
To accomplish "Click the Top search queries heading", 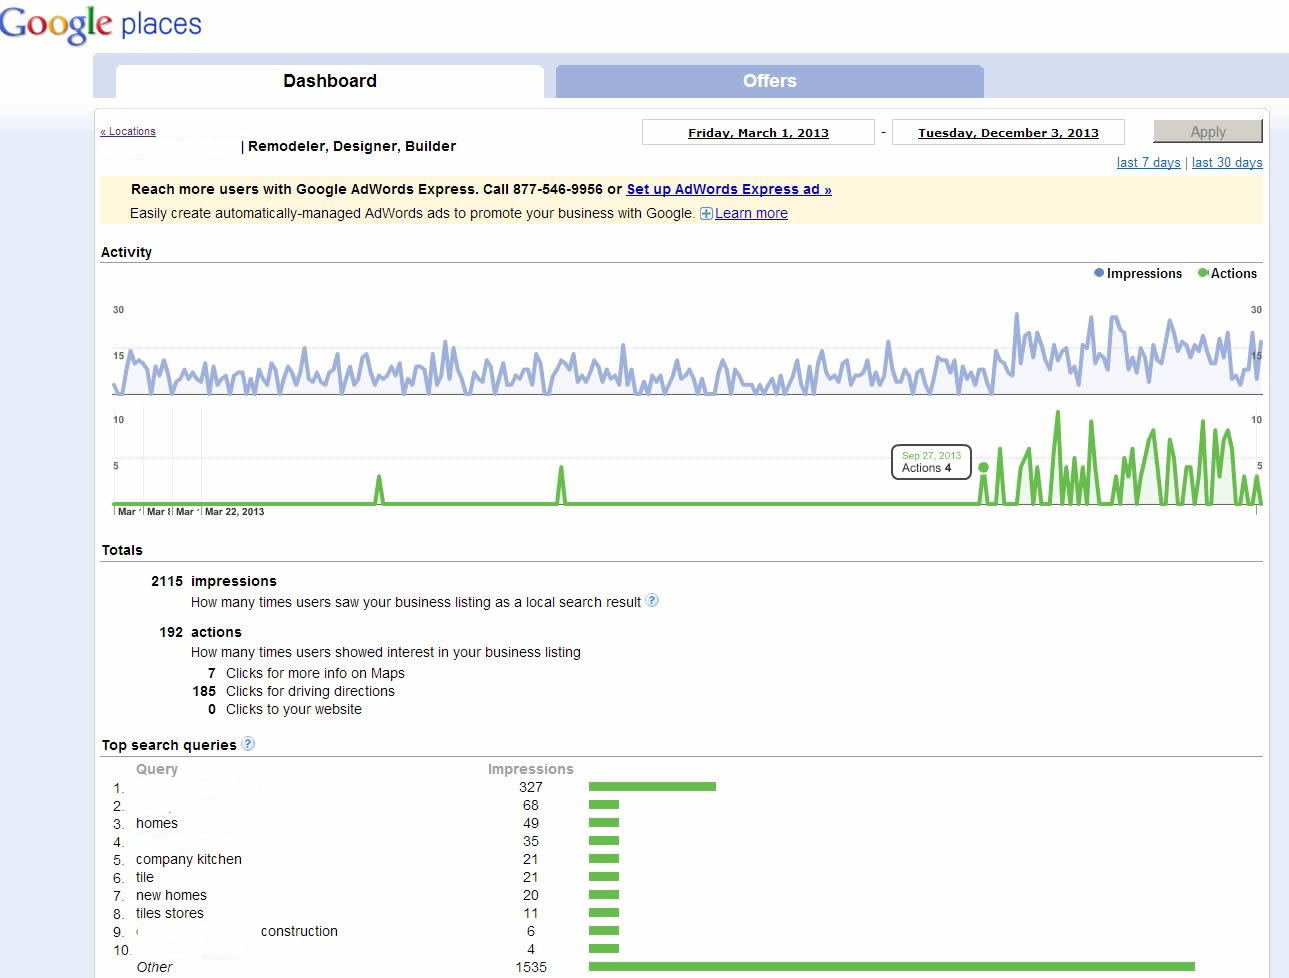I will point(169,745).
